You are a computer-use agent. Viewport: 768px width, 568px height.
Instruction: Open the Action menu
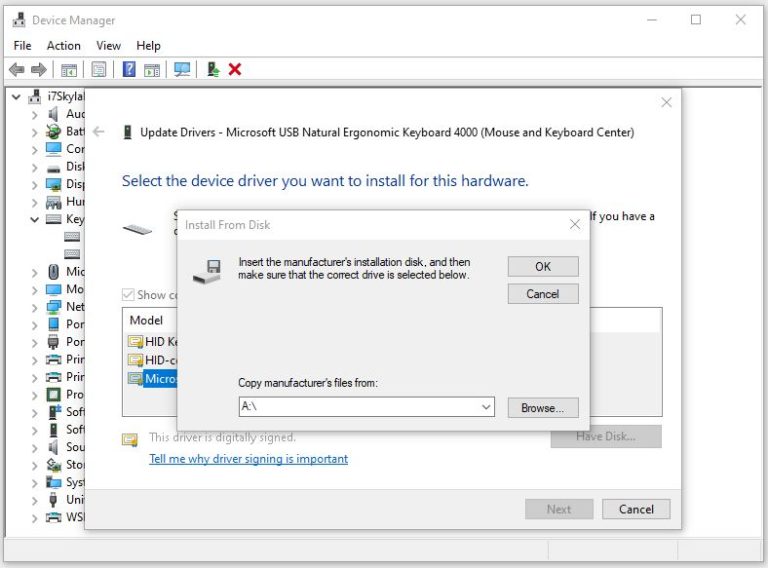pyautogui.click(x=64, y=46)
